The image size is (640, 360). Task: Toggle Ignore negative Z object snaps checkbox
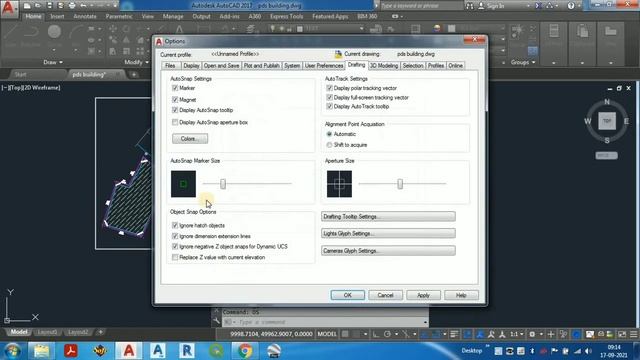(x=175, y=247)
